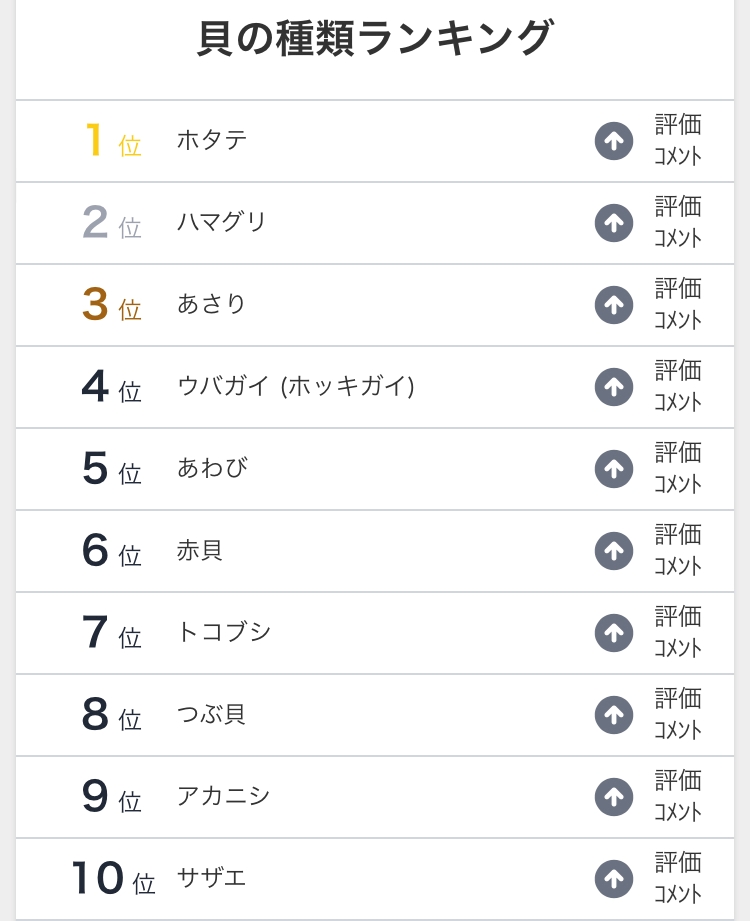View 評価コメント for あわび
The width and height of the screenshot is (750, 921).
coord(678,469)
